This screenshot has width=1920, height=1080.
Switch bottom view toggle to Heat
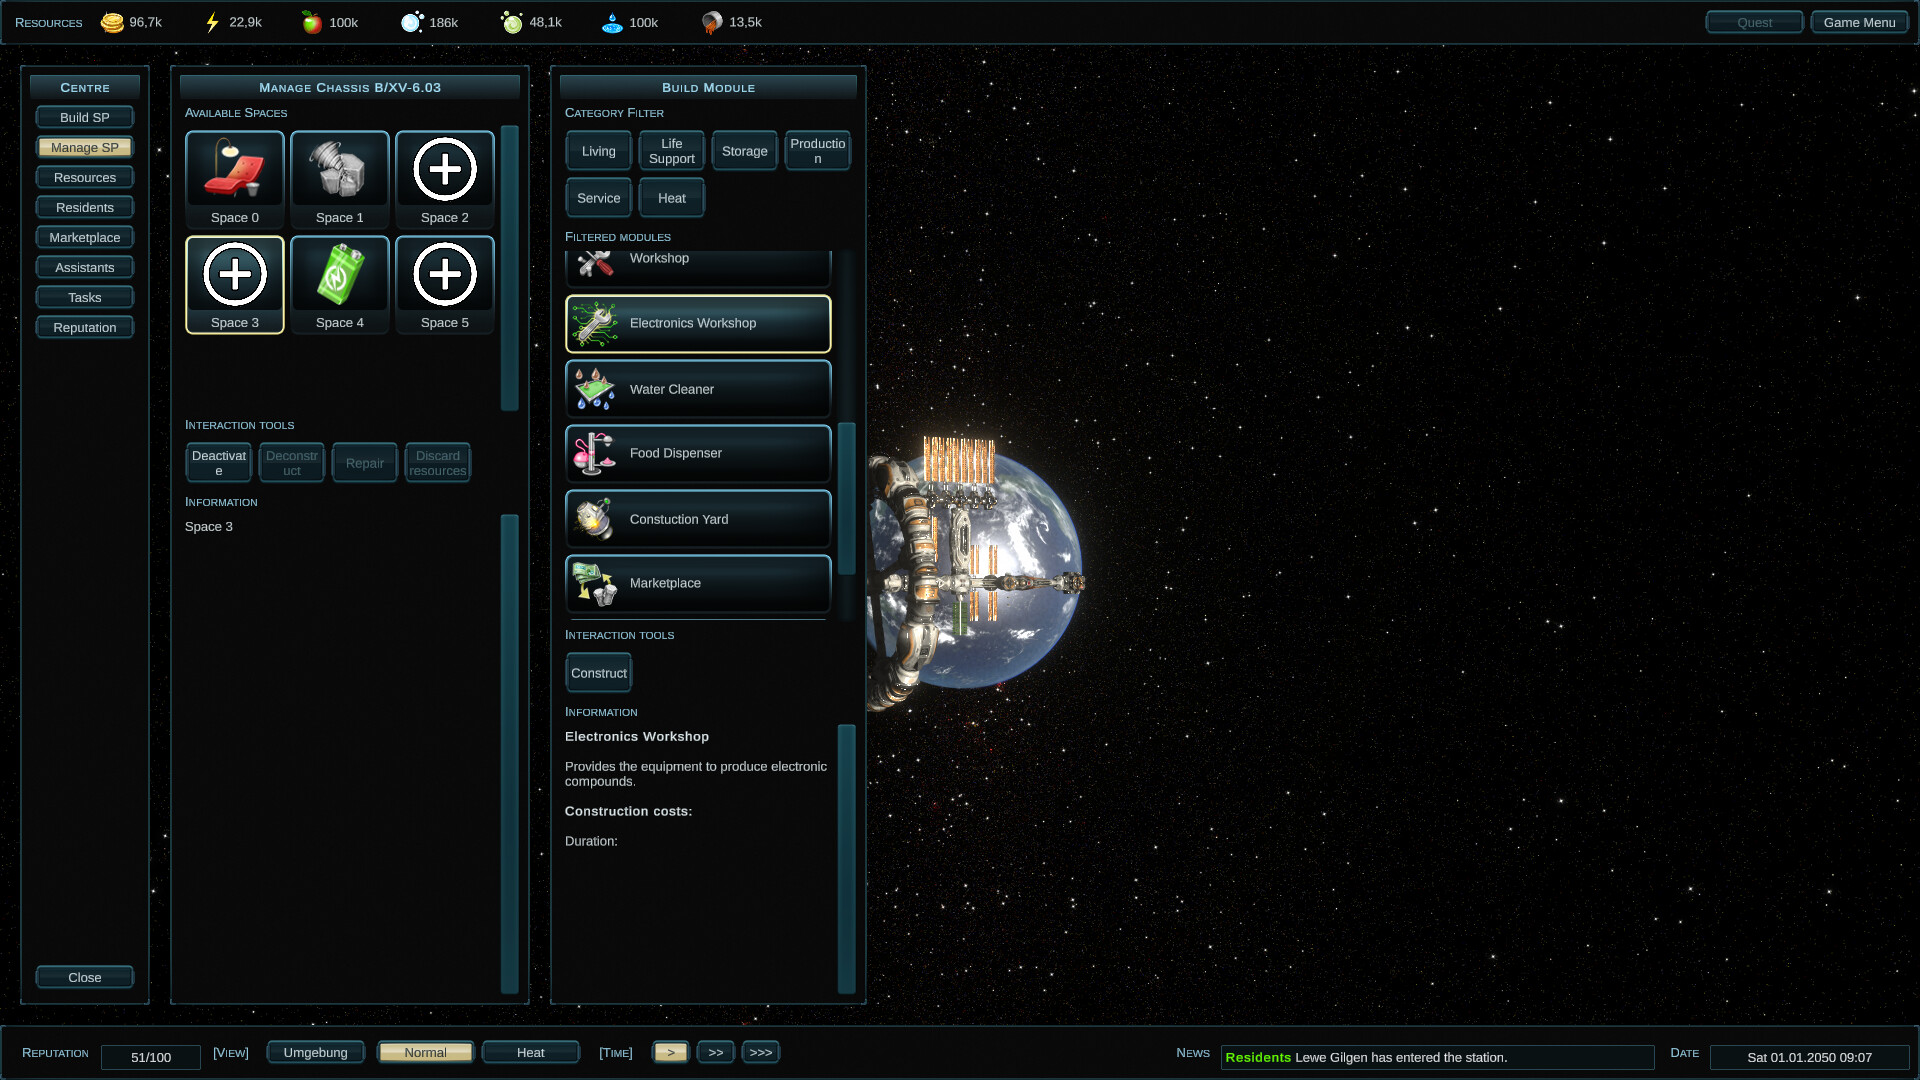point(530,1051)
